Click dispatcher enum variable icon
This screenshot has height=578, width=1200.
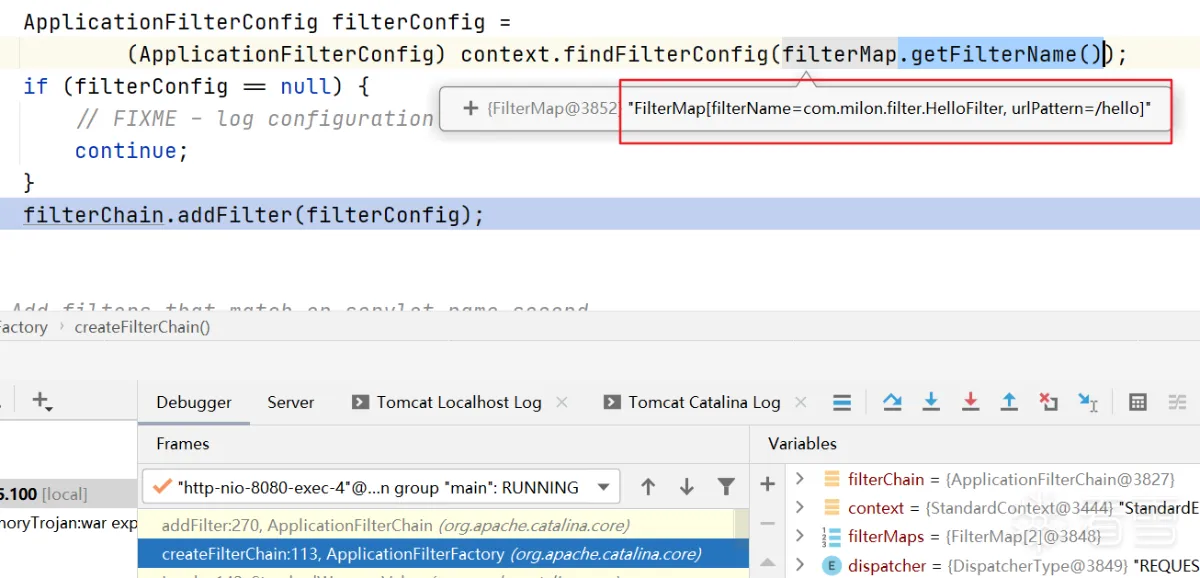832,566
